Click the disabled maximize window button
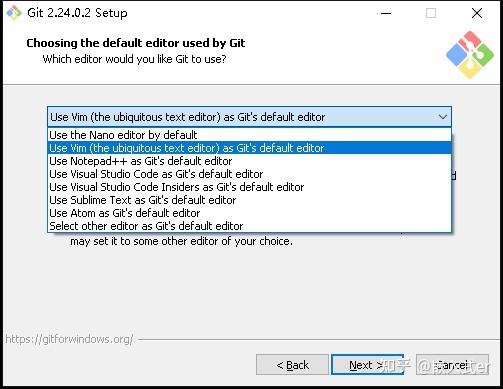The width and height of the screenshot is (503, 389). pyautogui.click(x=431, y=13)
